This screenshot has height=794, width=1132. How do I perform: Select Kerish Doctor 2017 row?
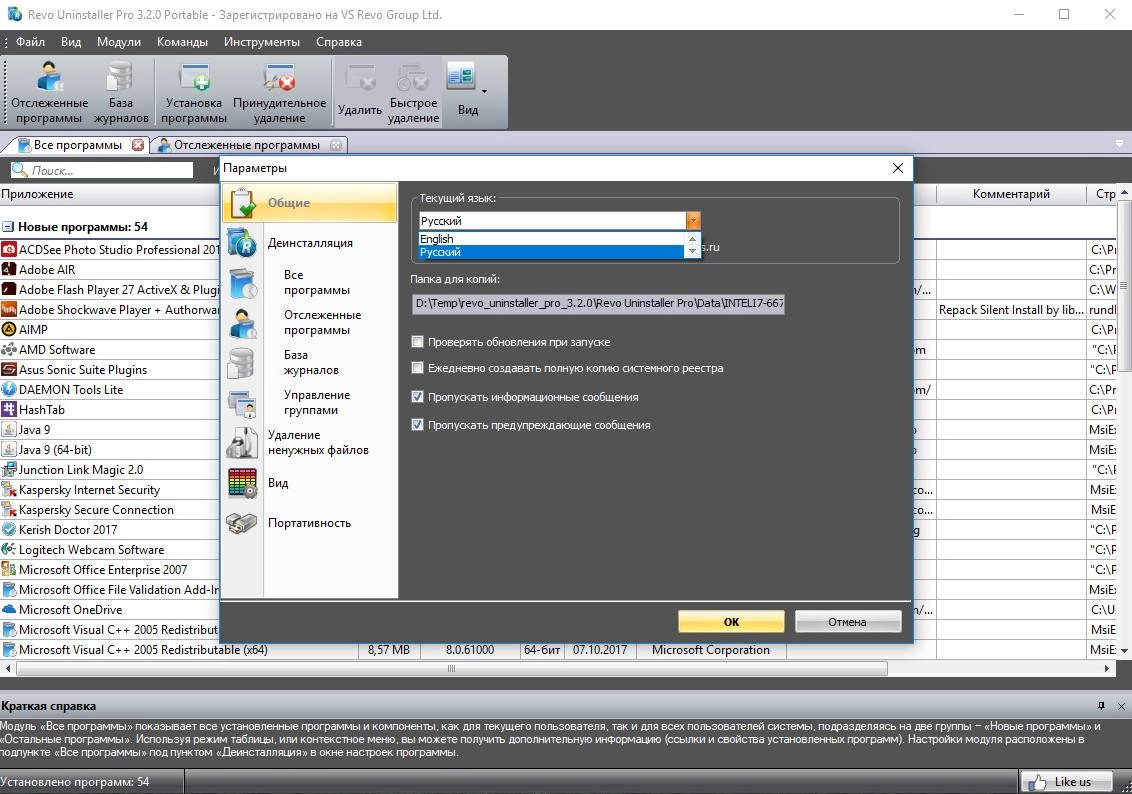pyautogui.click(x=110, y=530)
